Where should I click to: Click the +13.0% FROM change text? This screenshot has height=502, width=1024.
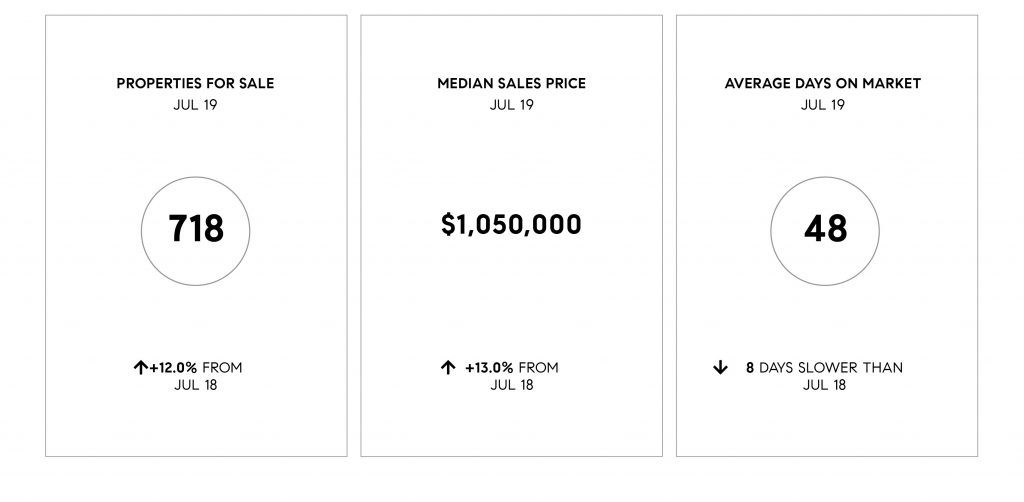click(512, 368)
